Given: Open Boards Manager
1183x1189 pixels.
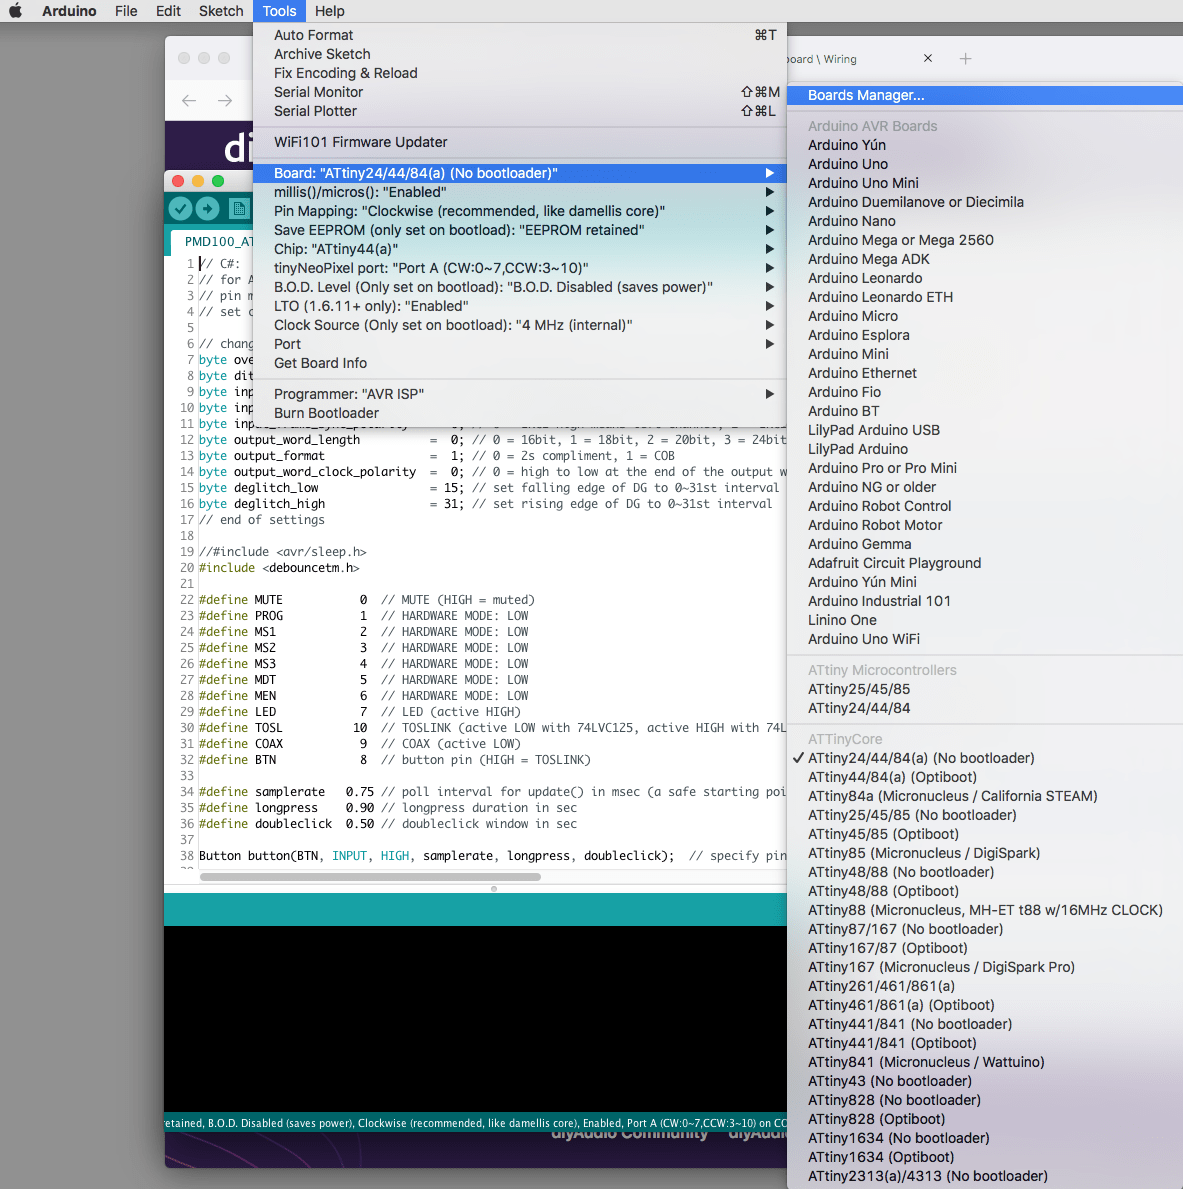Looking at the screenshot, I should (x=985, y=95).
